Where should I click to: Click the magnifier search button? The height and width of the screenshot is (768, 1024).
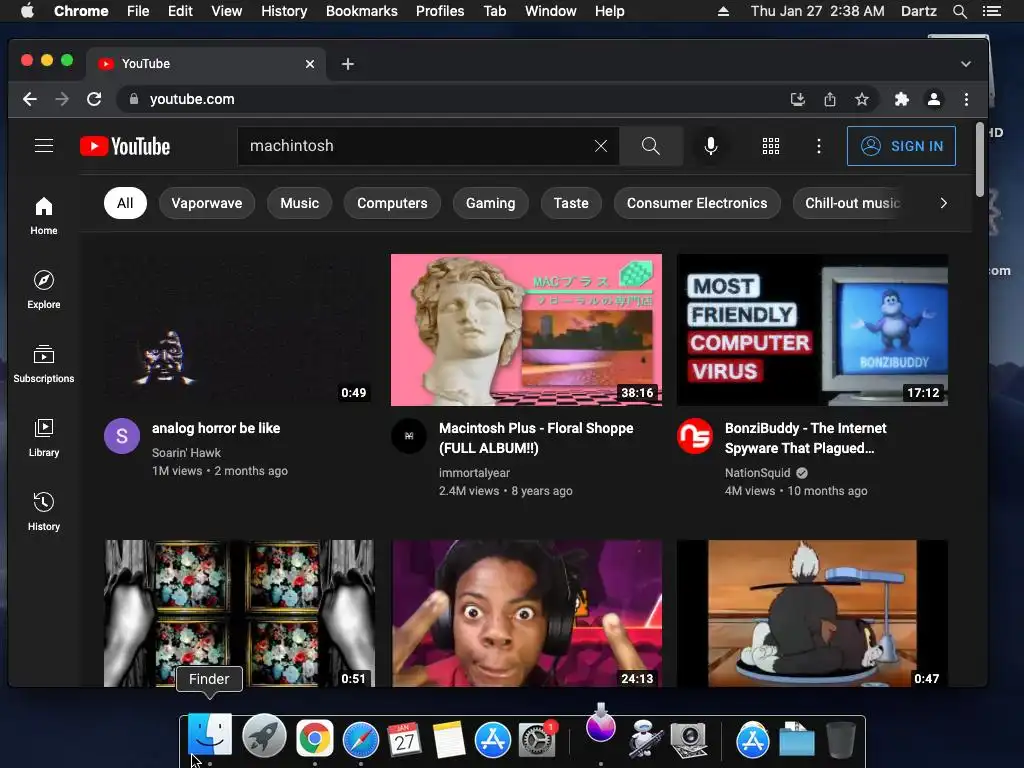[650, 146]
